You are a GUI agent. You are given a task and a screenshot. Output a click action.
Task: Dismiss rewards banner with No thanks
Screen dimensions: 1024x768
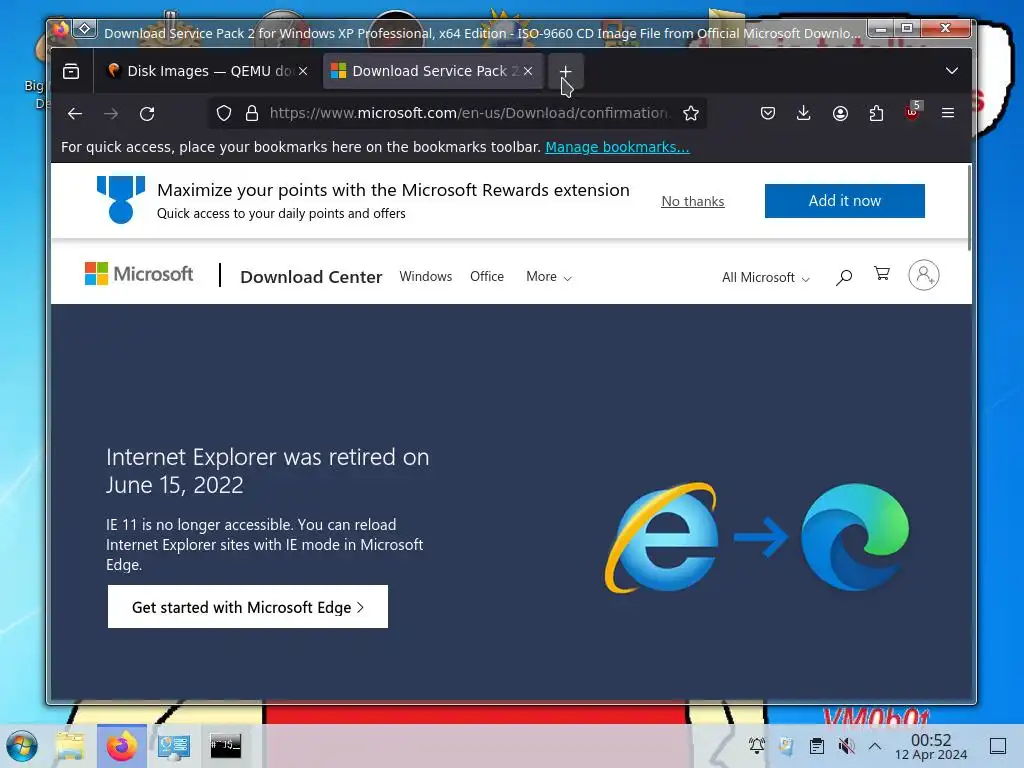click(x=693, y=201)
